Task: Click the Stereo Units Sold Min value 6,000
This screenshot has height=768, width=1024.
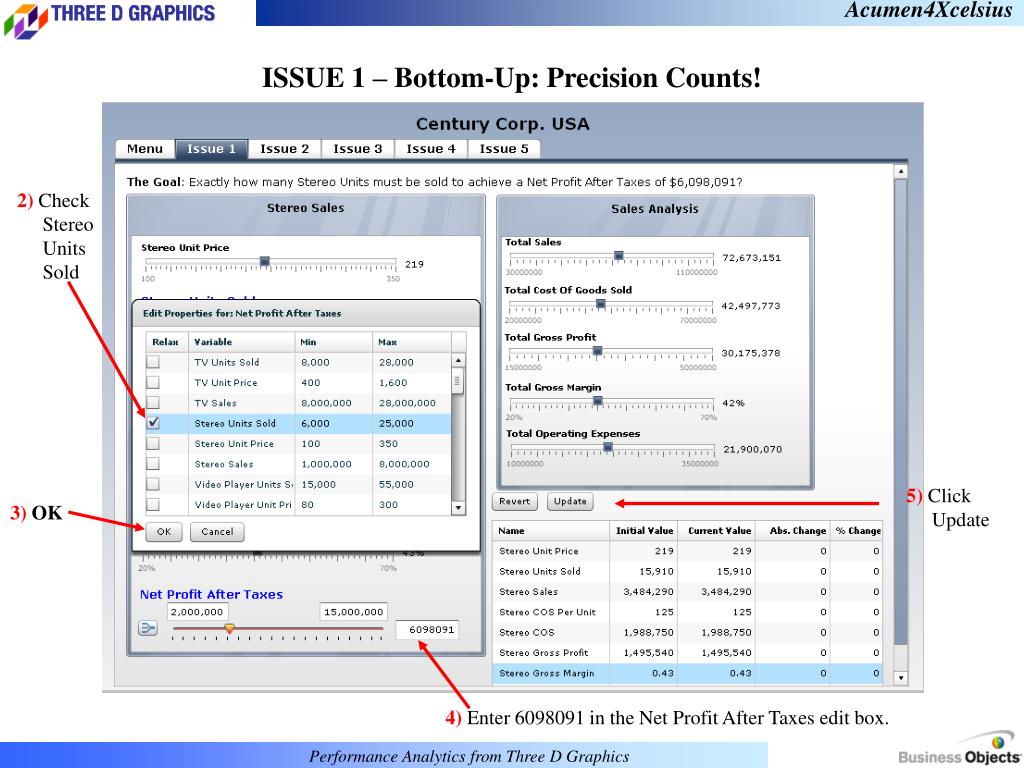Action: coord(315,423)
